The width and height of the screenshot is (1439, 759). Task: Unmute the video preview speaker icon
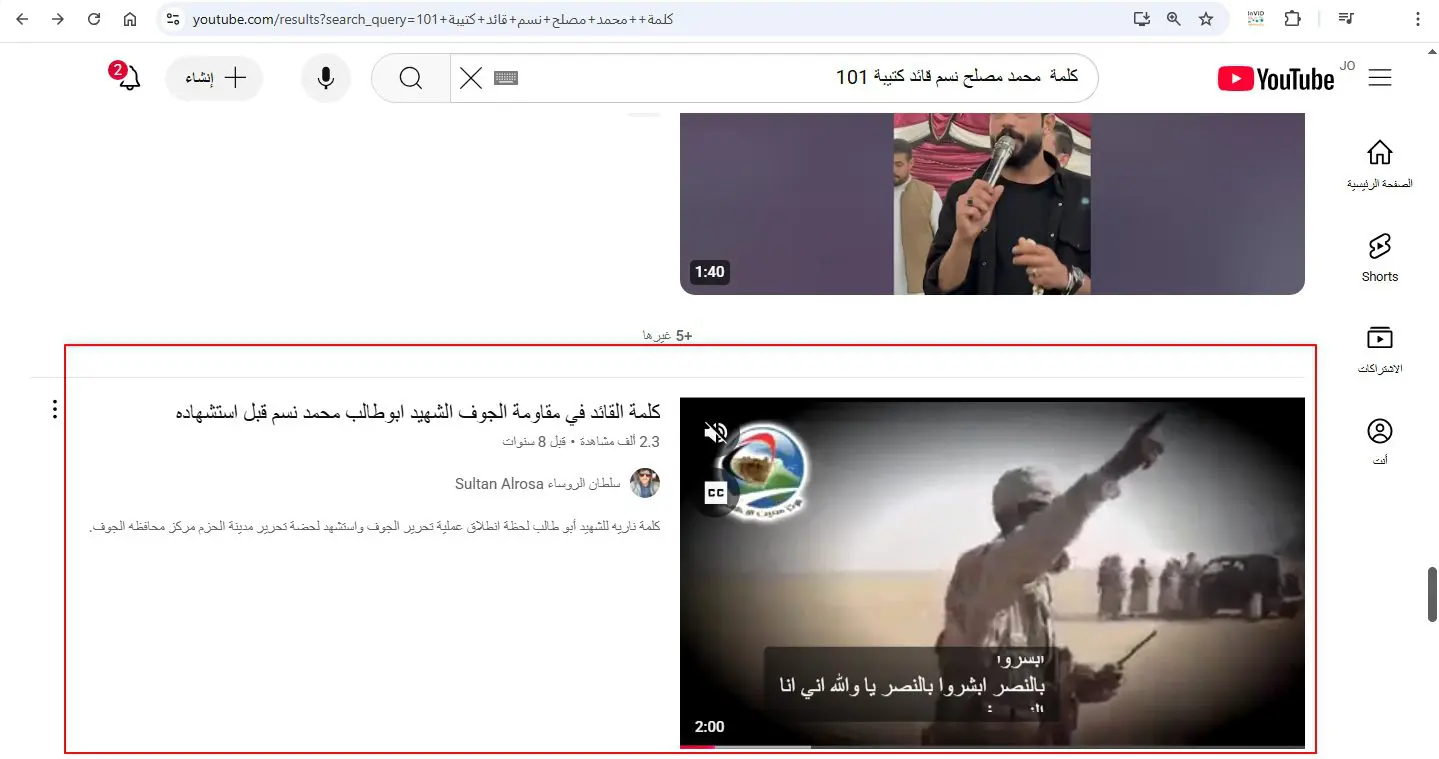pos(716,432)
